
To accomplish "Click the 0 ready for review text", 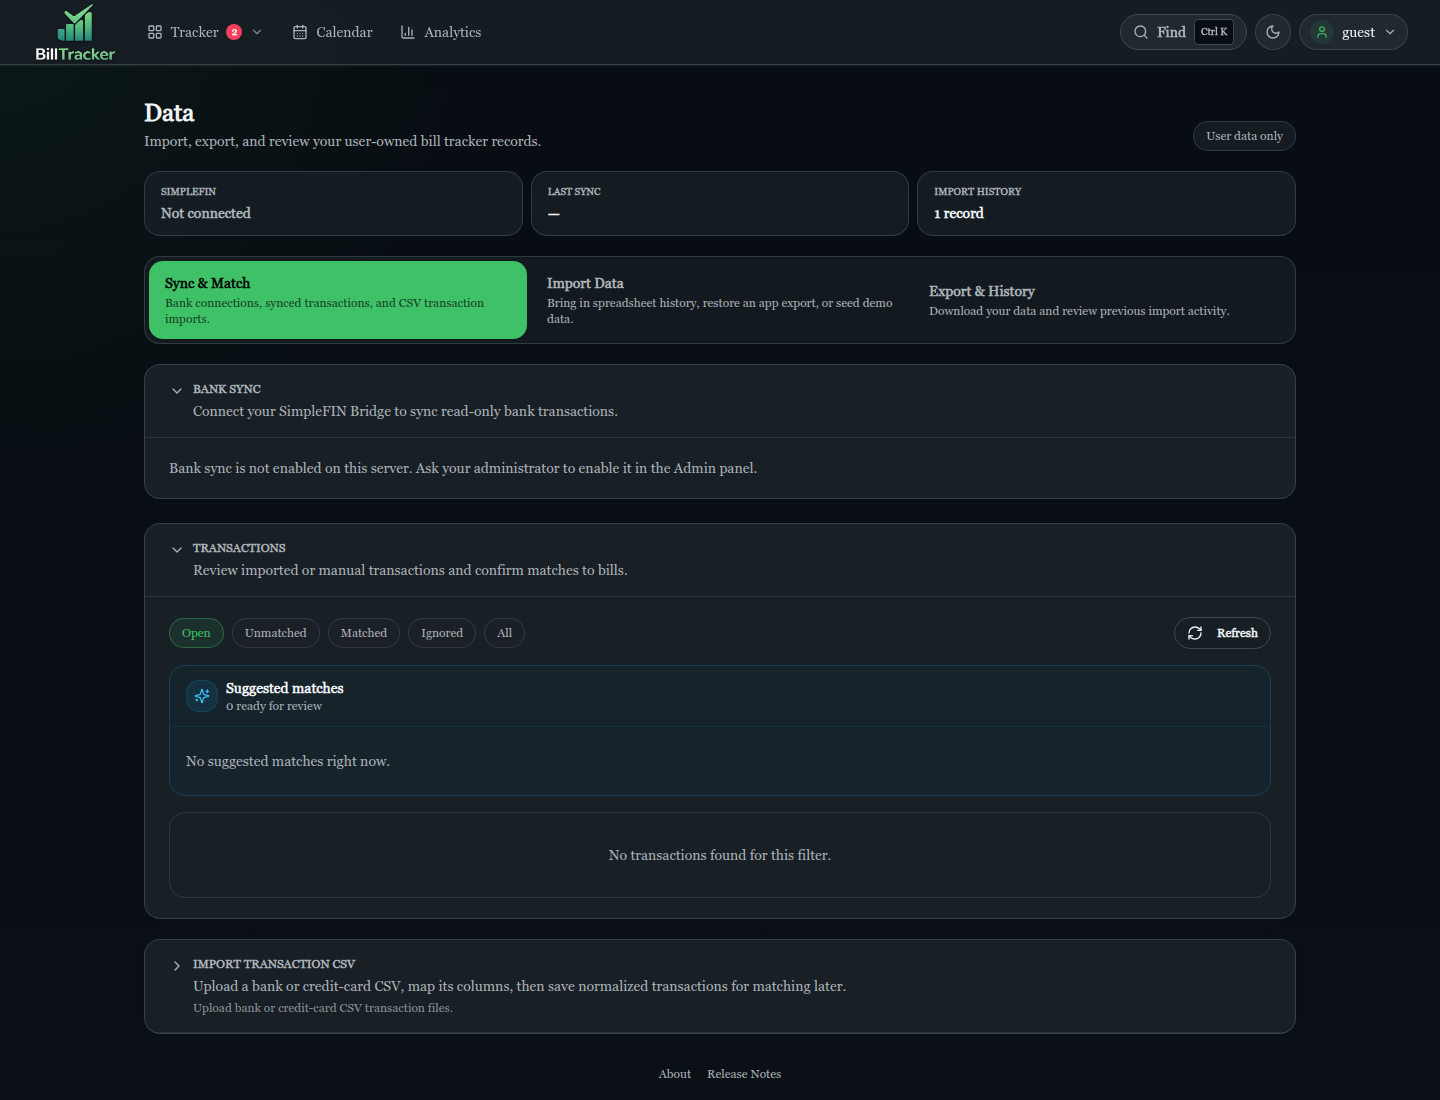I will pyautogui.click(x=274, y=706).
